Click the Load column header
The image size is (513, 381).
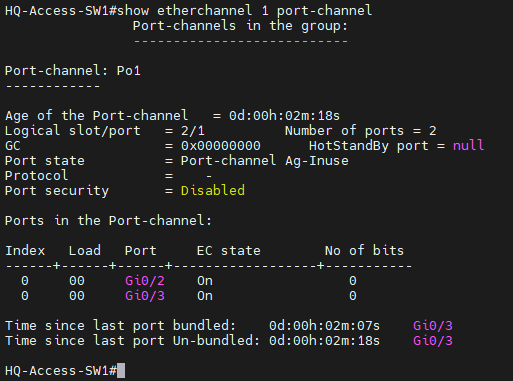[x=85, y=251]
